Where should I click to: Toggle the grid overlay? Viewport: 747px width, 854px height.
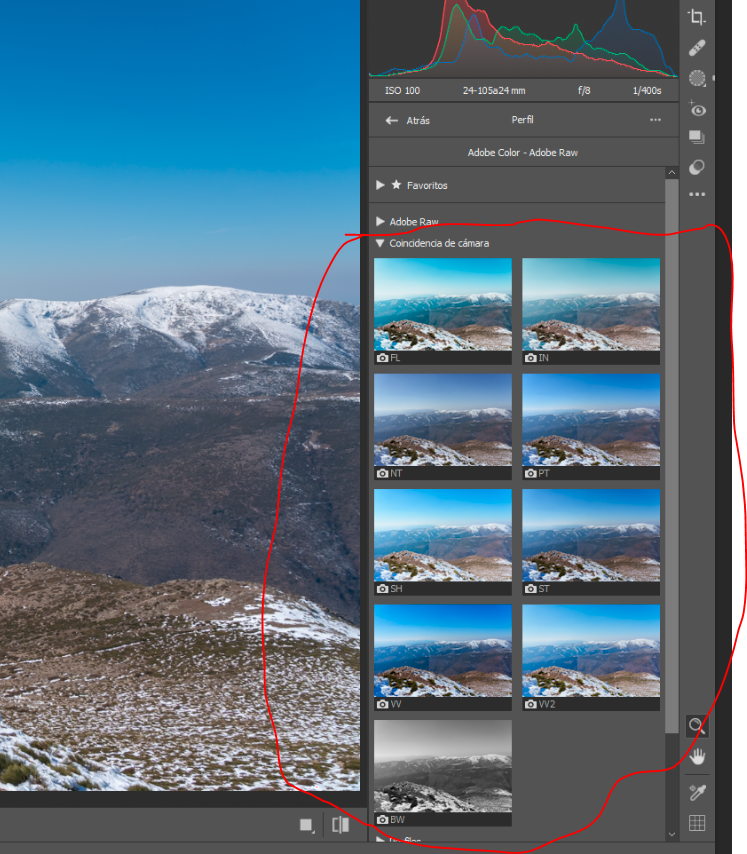[x=697, y=824]
